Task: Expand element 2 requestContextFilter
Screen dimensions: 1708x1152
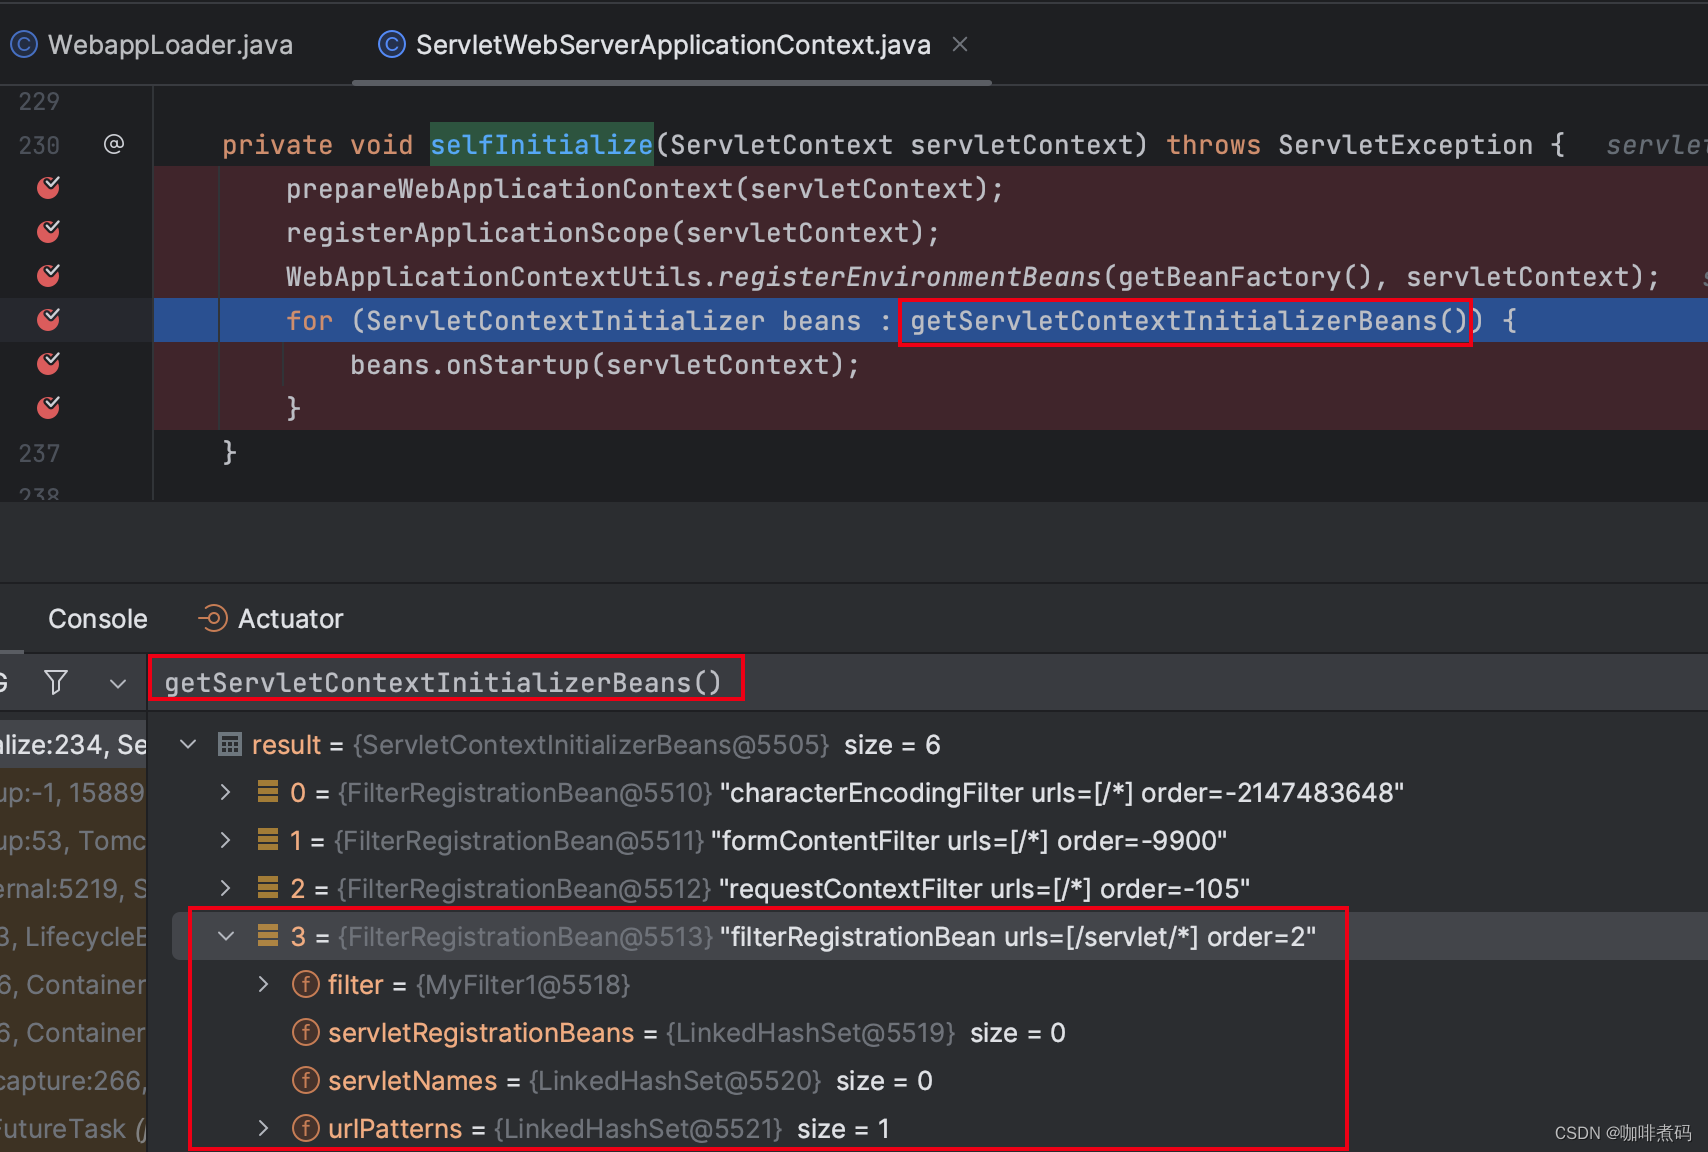Action: (226, 888)
